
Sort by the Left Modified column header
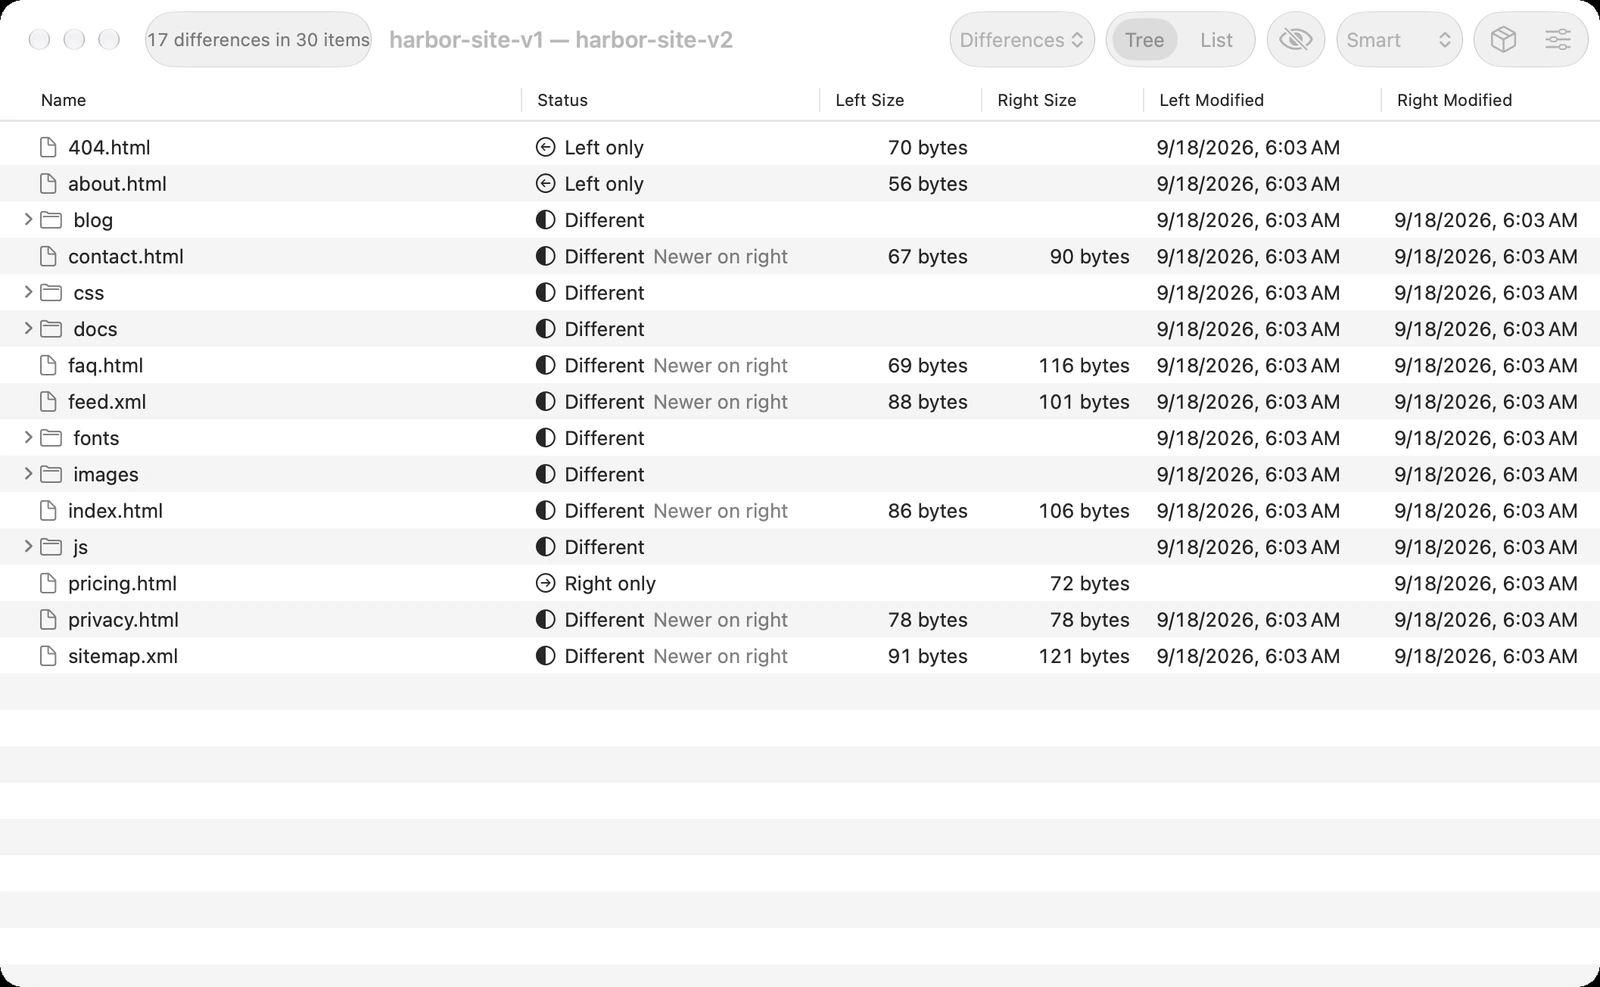click(1211, 100)
